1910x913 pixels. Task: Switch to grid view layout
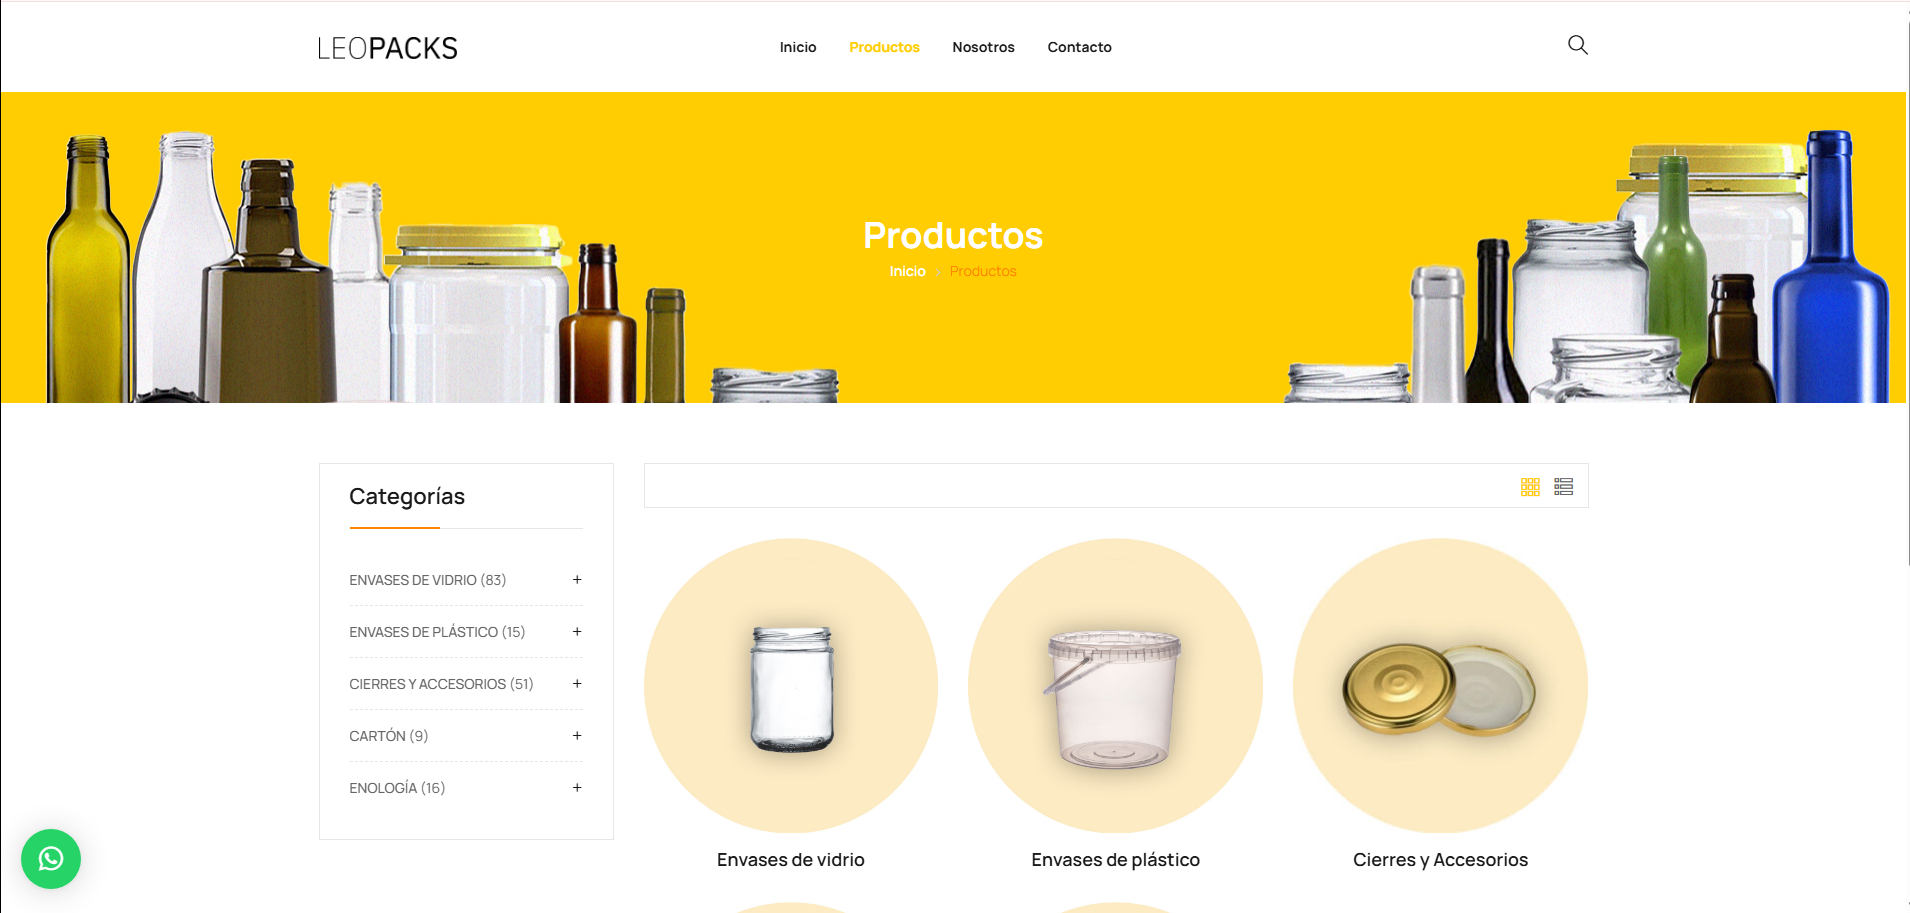pos(1530,487)
